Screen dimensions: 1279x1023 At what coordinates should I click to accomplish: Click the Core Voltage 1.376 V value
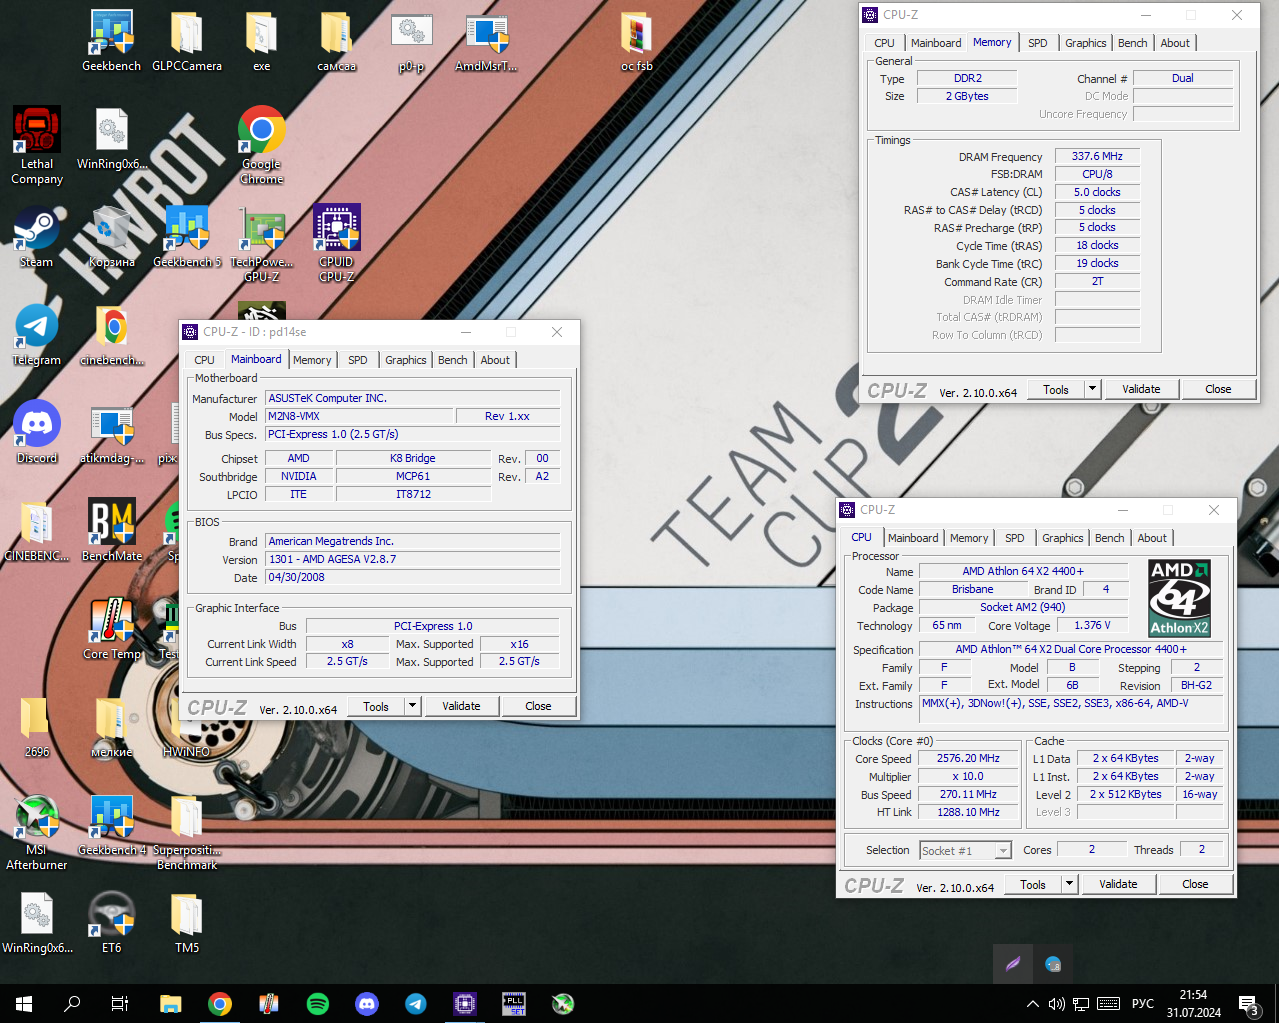pyautogui.click(x=1092, y=625)
